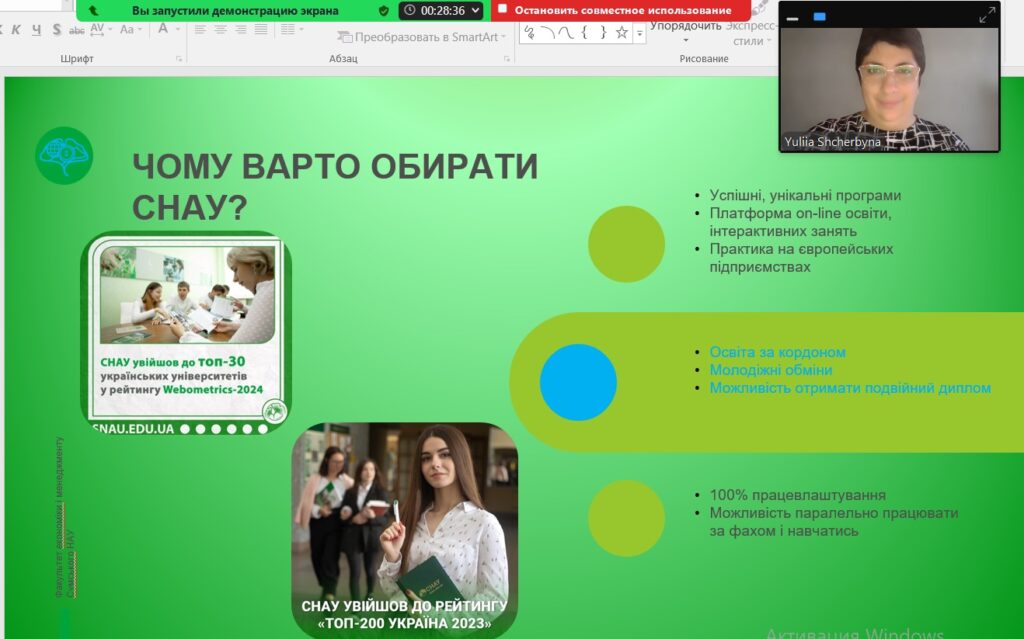Click the green security shield icon

pyautogui.click(x=383, y=10)
